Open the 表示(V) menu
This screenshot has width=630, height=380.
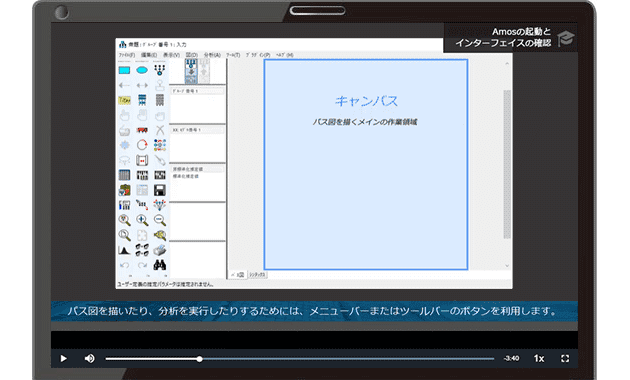pos(171,55)
